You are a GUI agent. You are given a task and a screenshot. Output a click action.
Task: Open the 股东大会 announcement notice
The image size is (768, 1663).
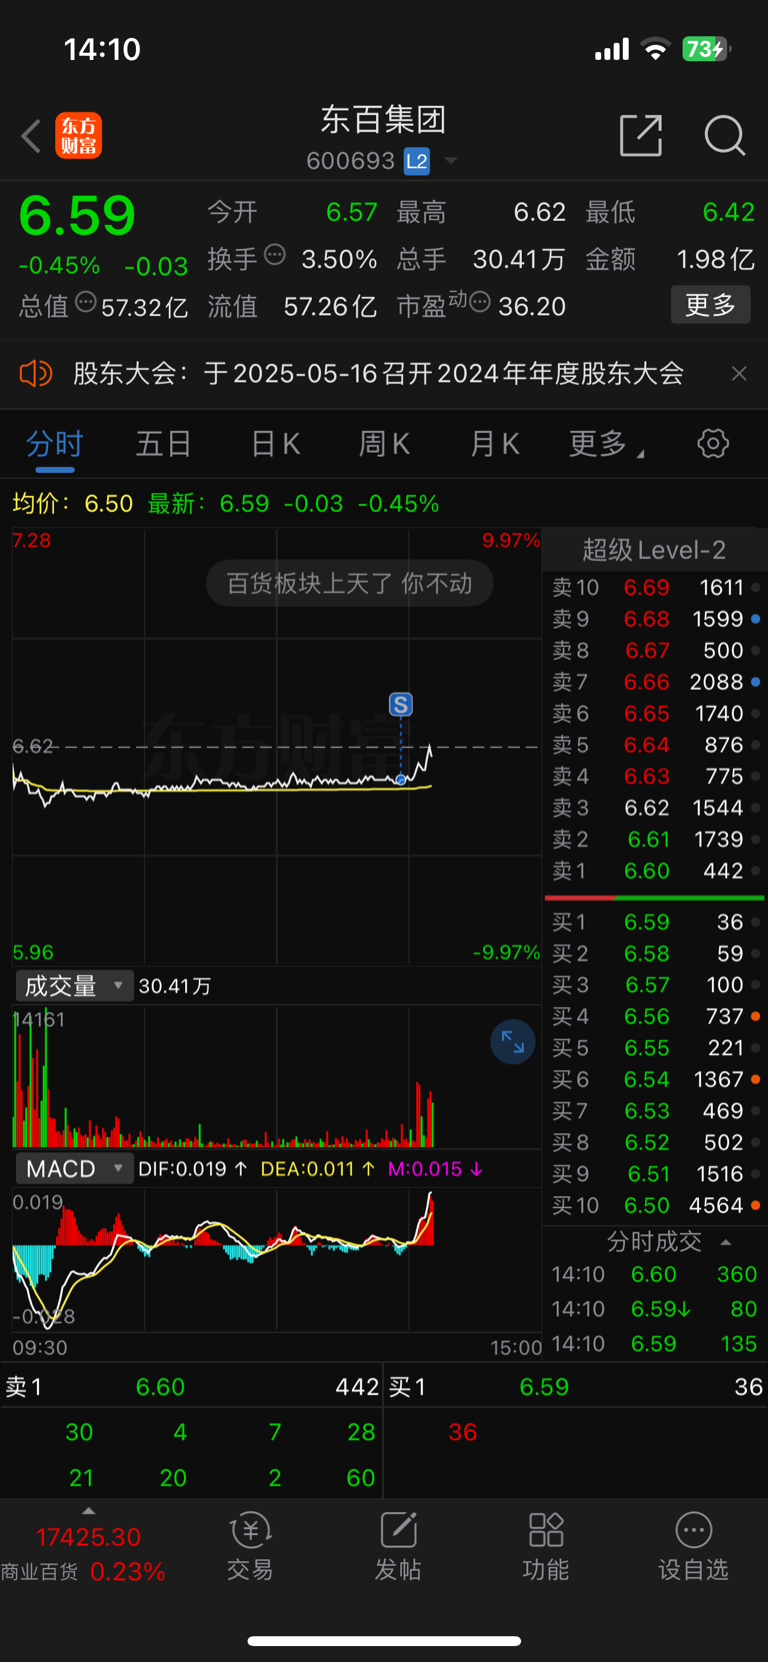[x=378, y=374]
